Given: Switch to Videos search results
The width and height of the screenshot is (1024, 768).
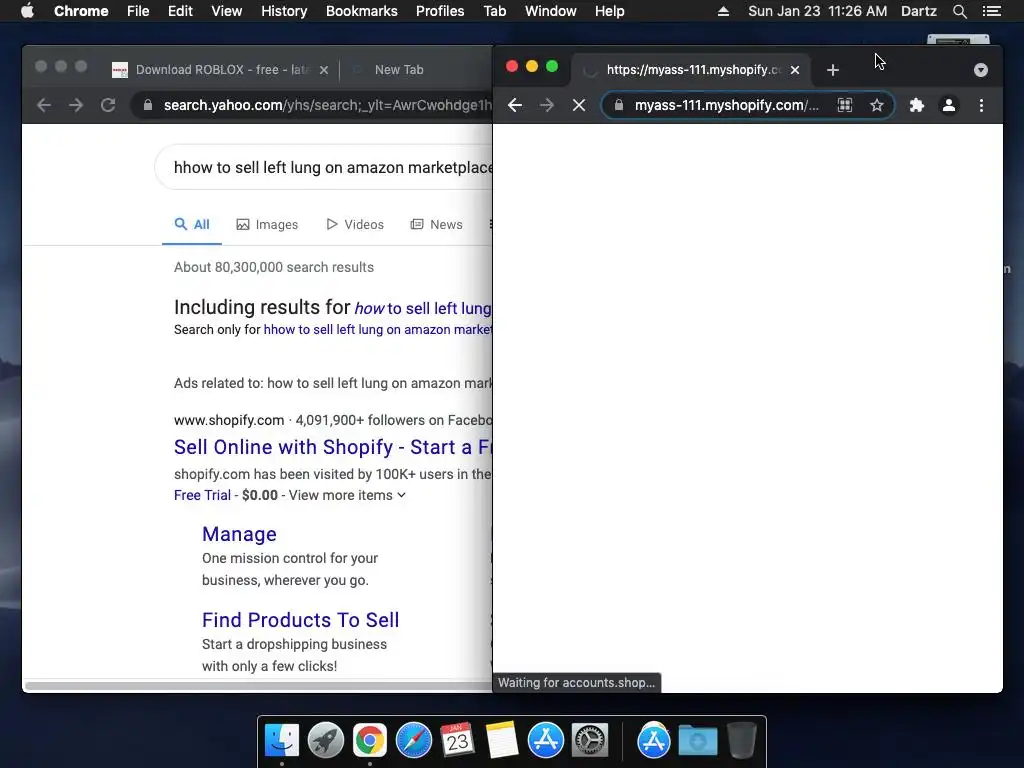Looking at the screenshot, I should pos(355,224).
